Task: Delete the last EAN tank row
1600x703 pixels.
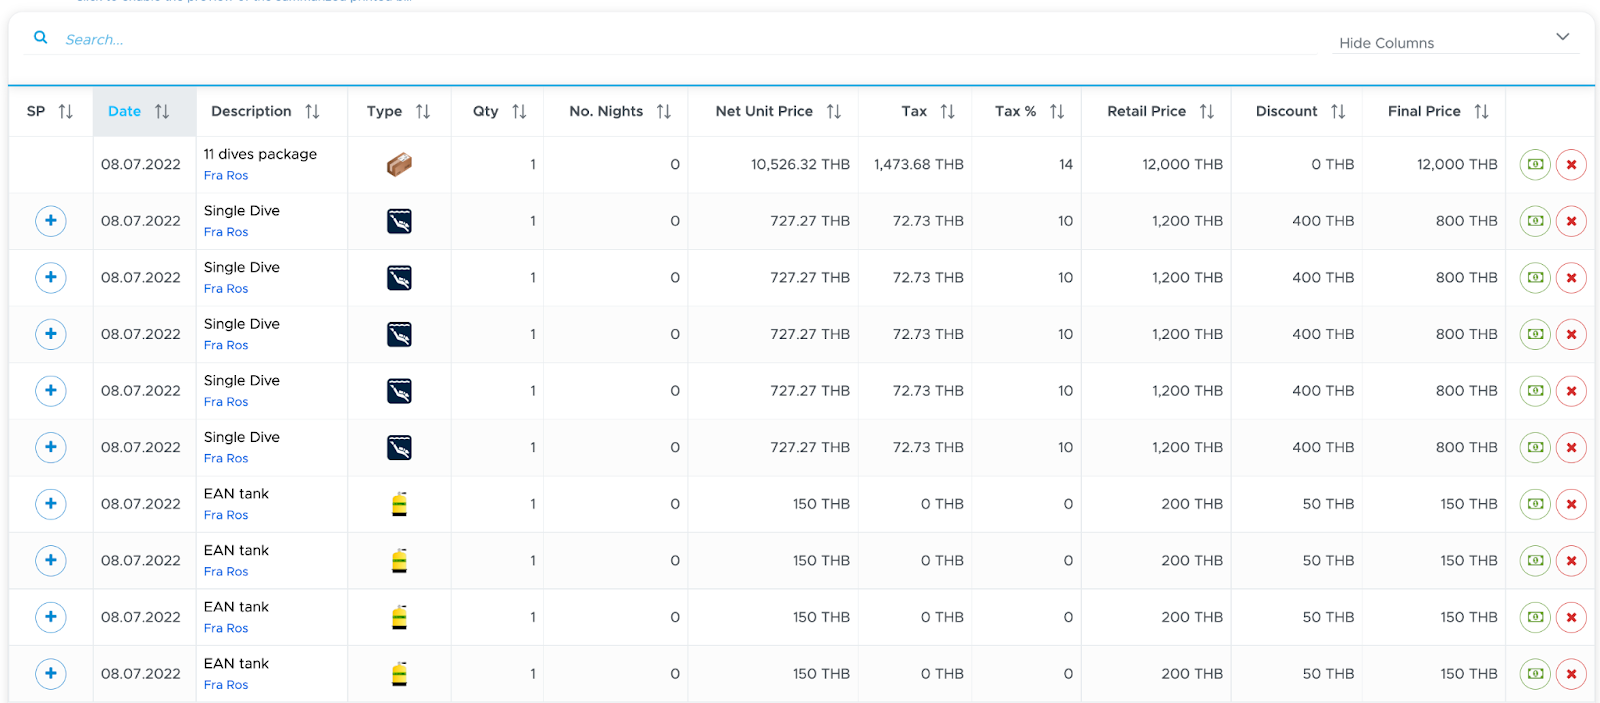Action: coord(1571,674)
